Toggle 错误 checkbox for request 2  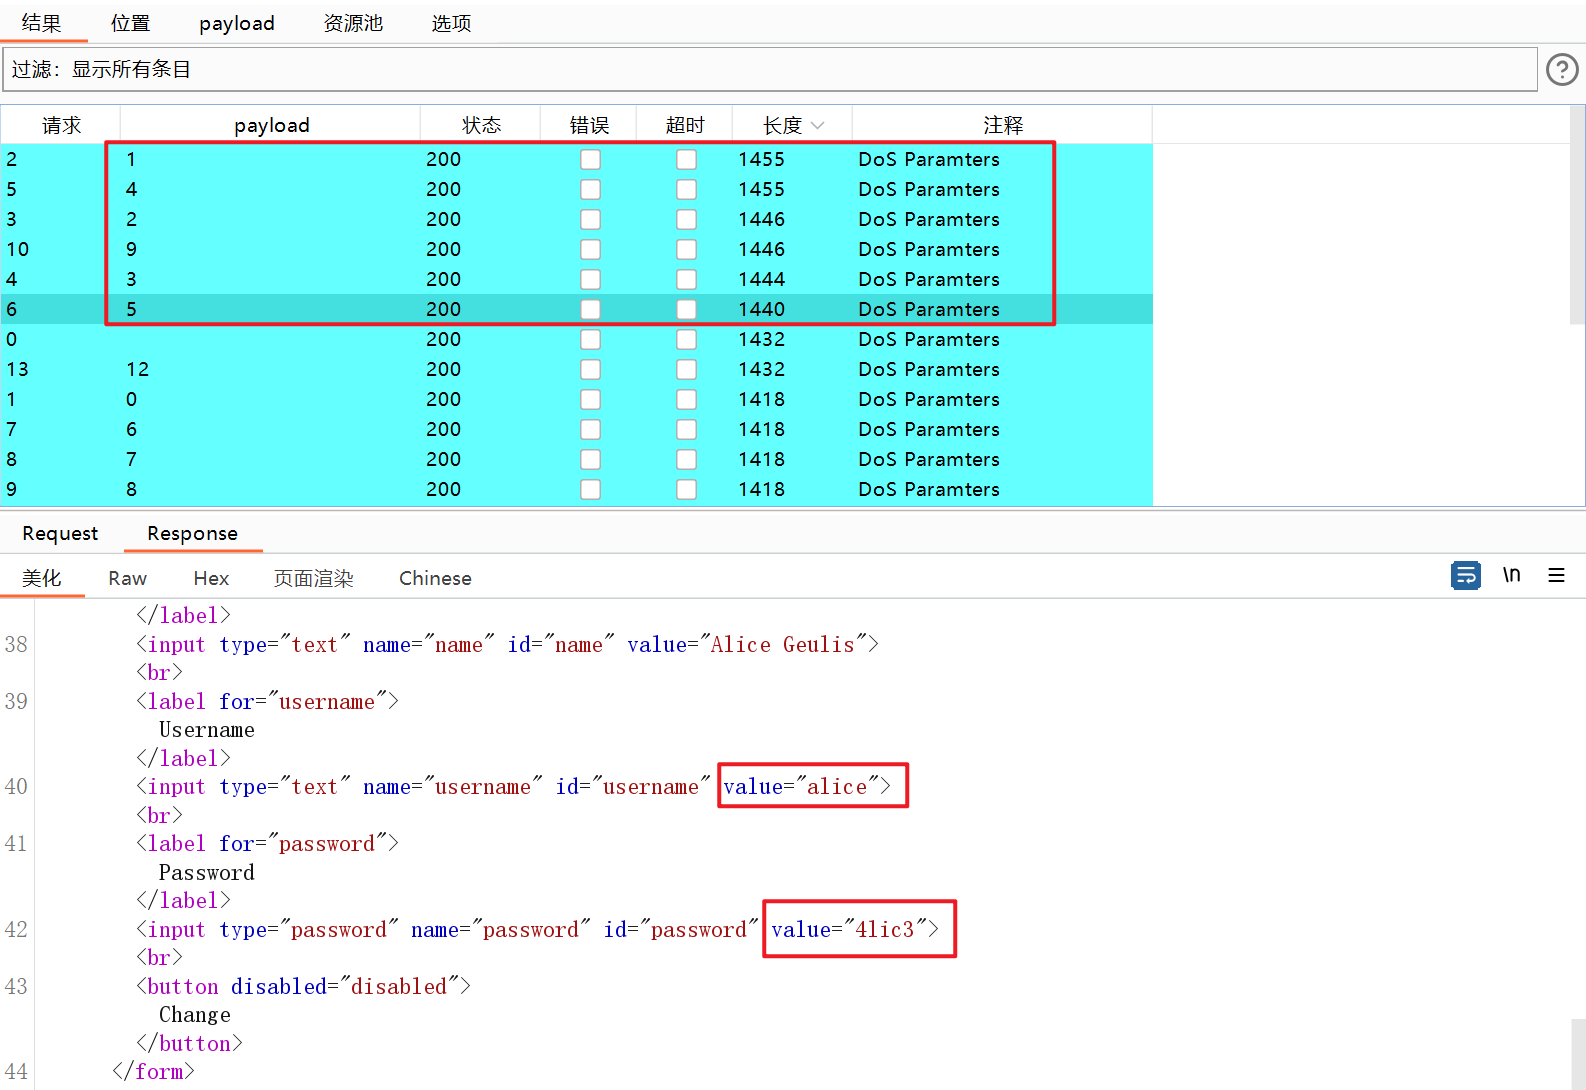point(591,159)
